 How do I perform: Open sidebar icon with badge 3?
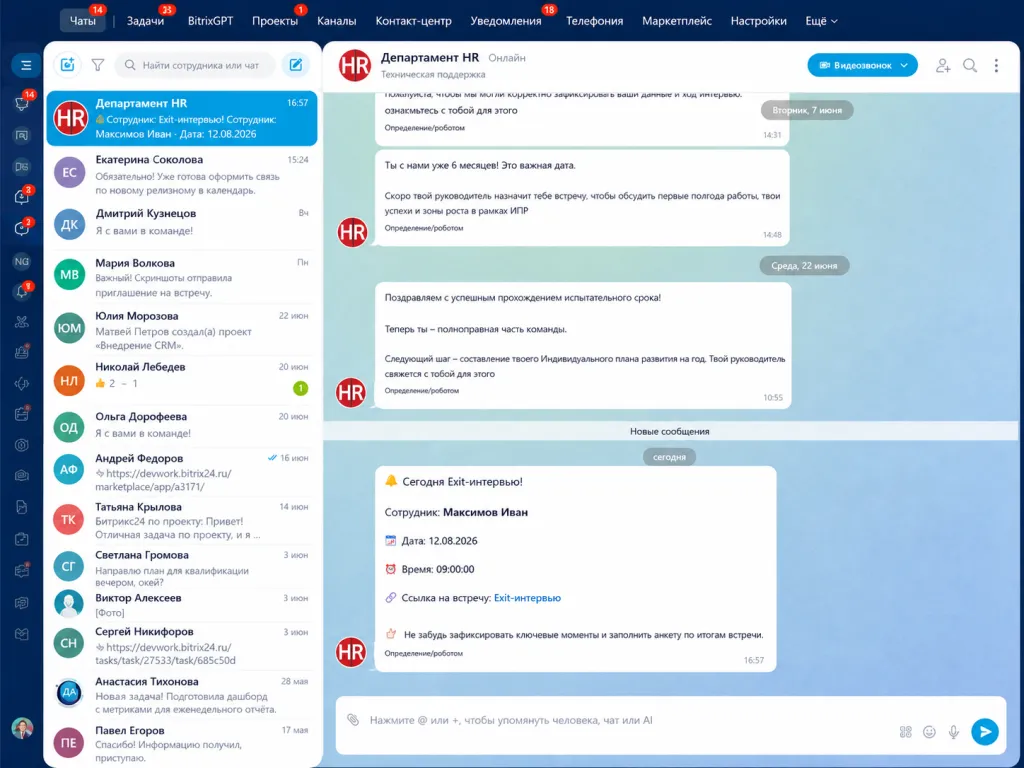(22, 197)
